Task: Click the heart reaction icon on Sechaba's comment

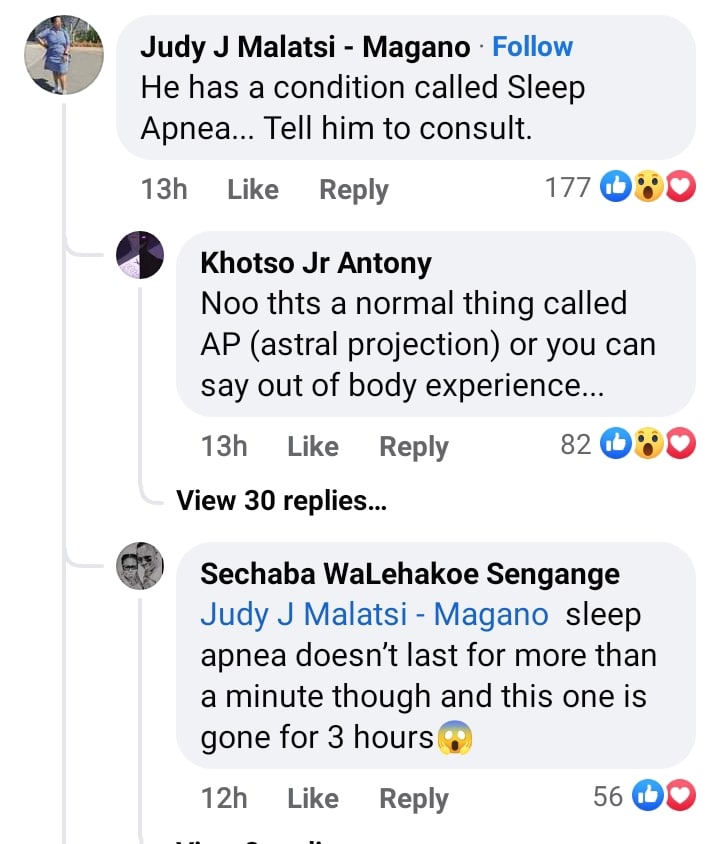Action: click(680, 796)
